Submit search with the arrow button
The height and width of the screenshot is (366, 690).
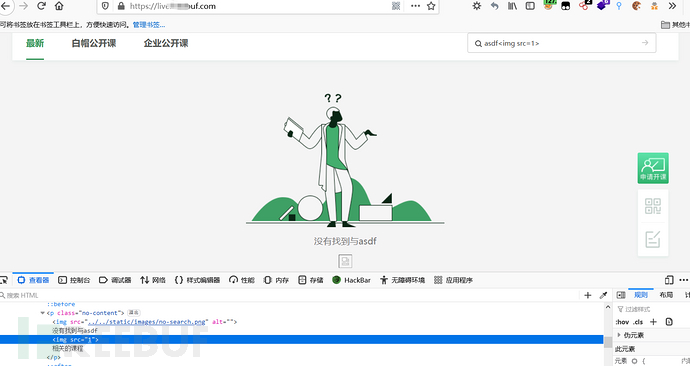[x=645, y=43]
